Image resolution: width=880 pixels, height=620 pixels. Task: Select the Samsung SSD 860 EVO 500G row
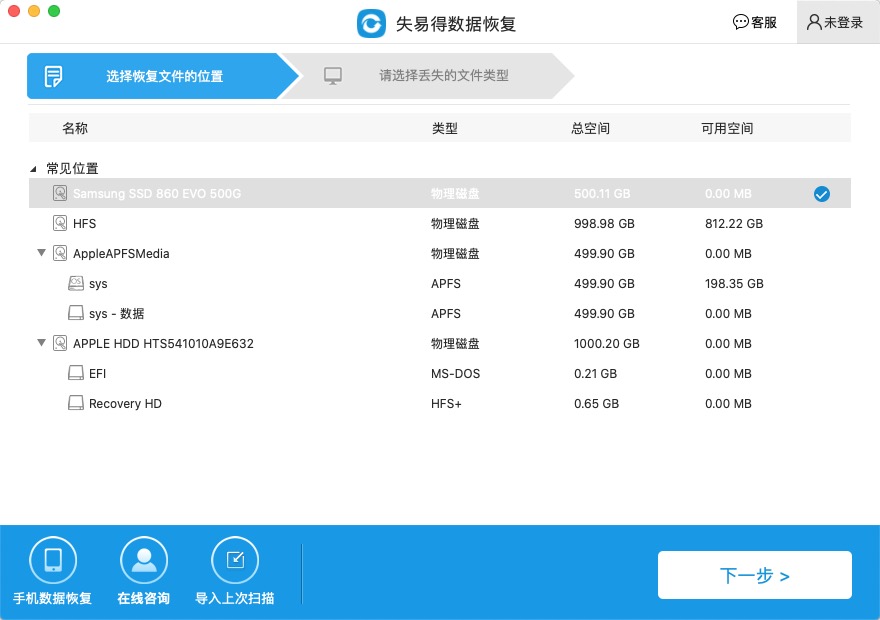(439, 194)
